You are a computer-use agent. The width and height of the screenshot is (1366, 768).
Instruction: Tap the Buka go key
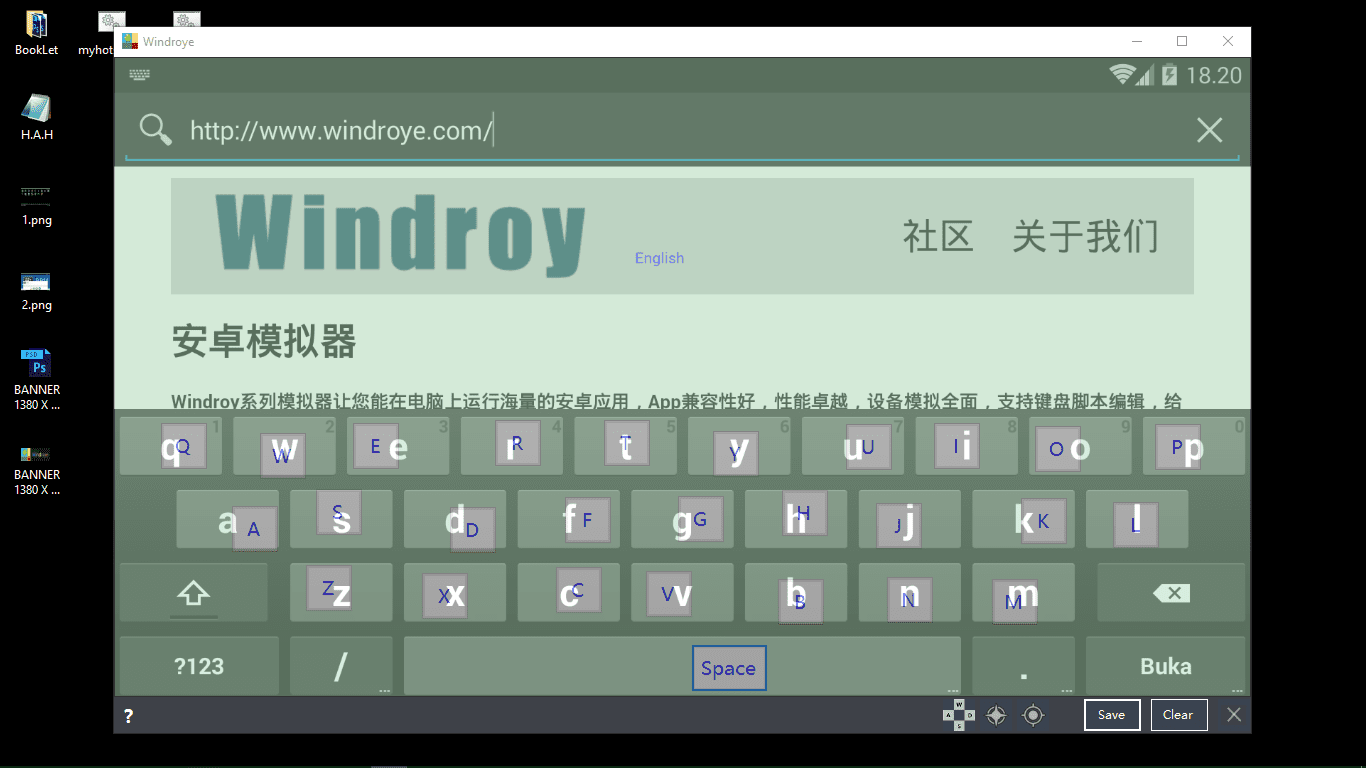pos(1165,666)
